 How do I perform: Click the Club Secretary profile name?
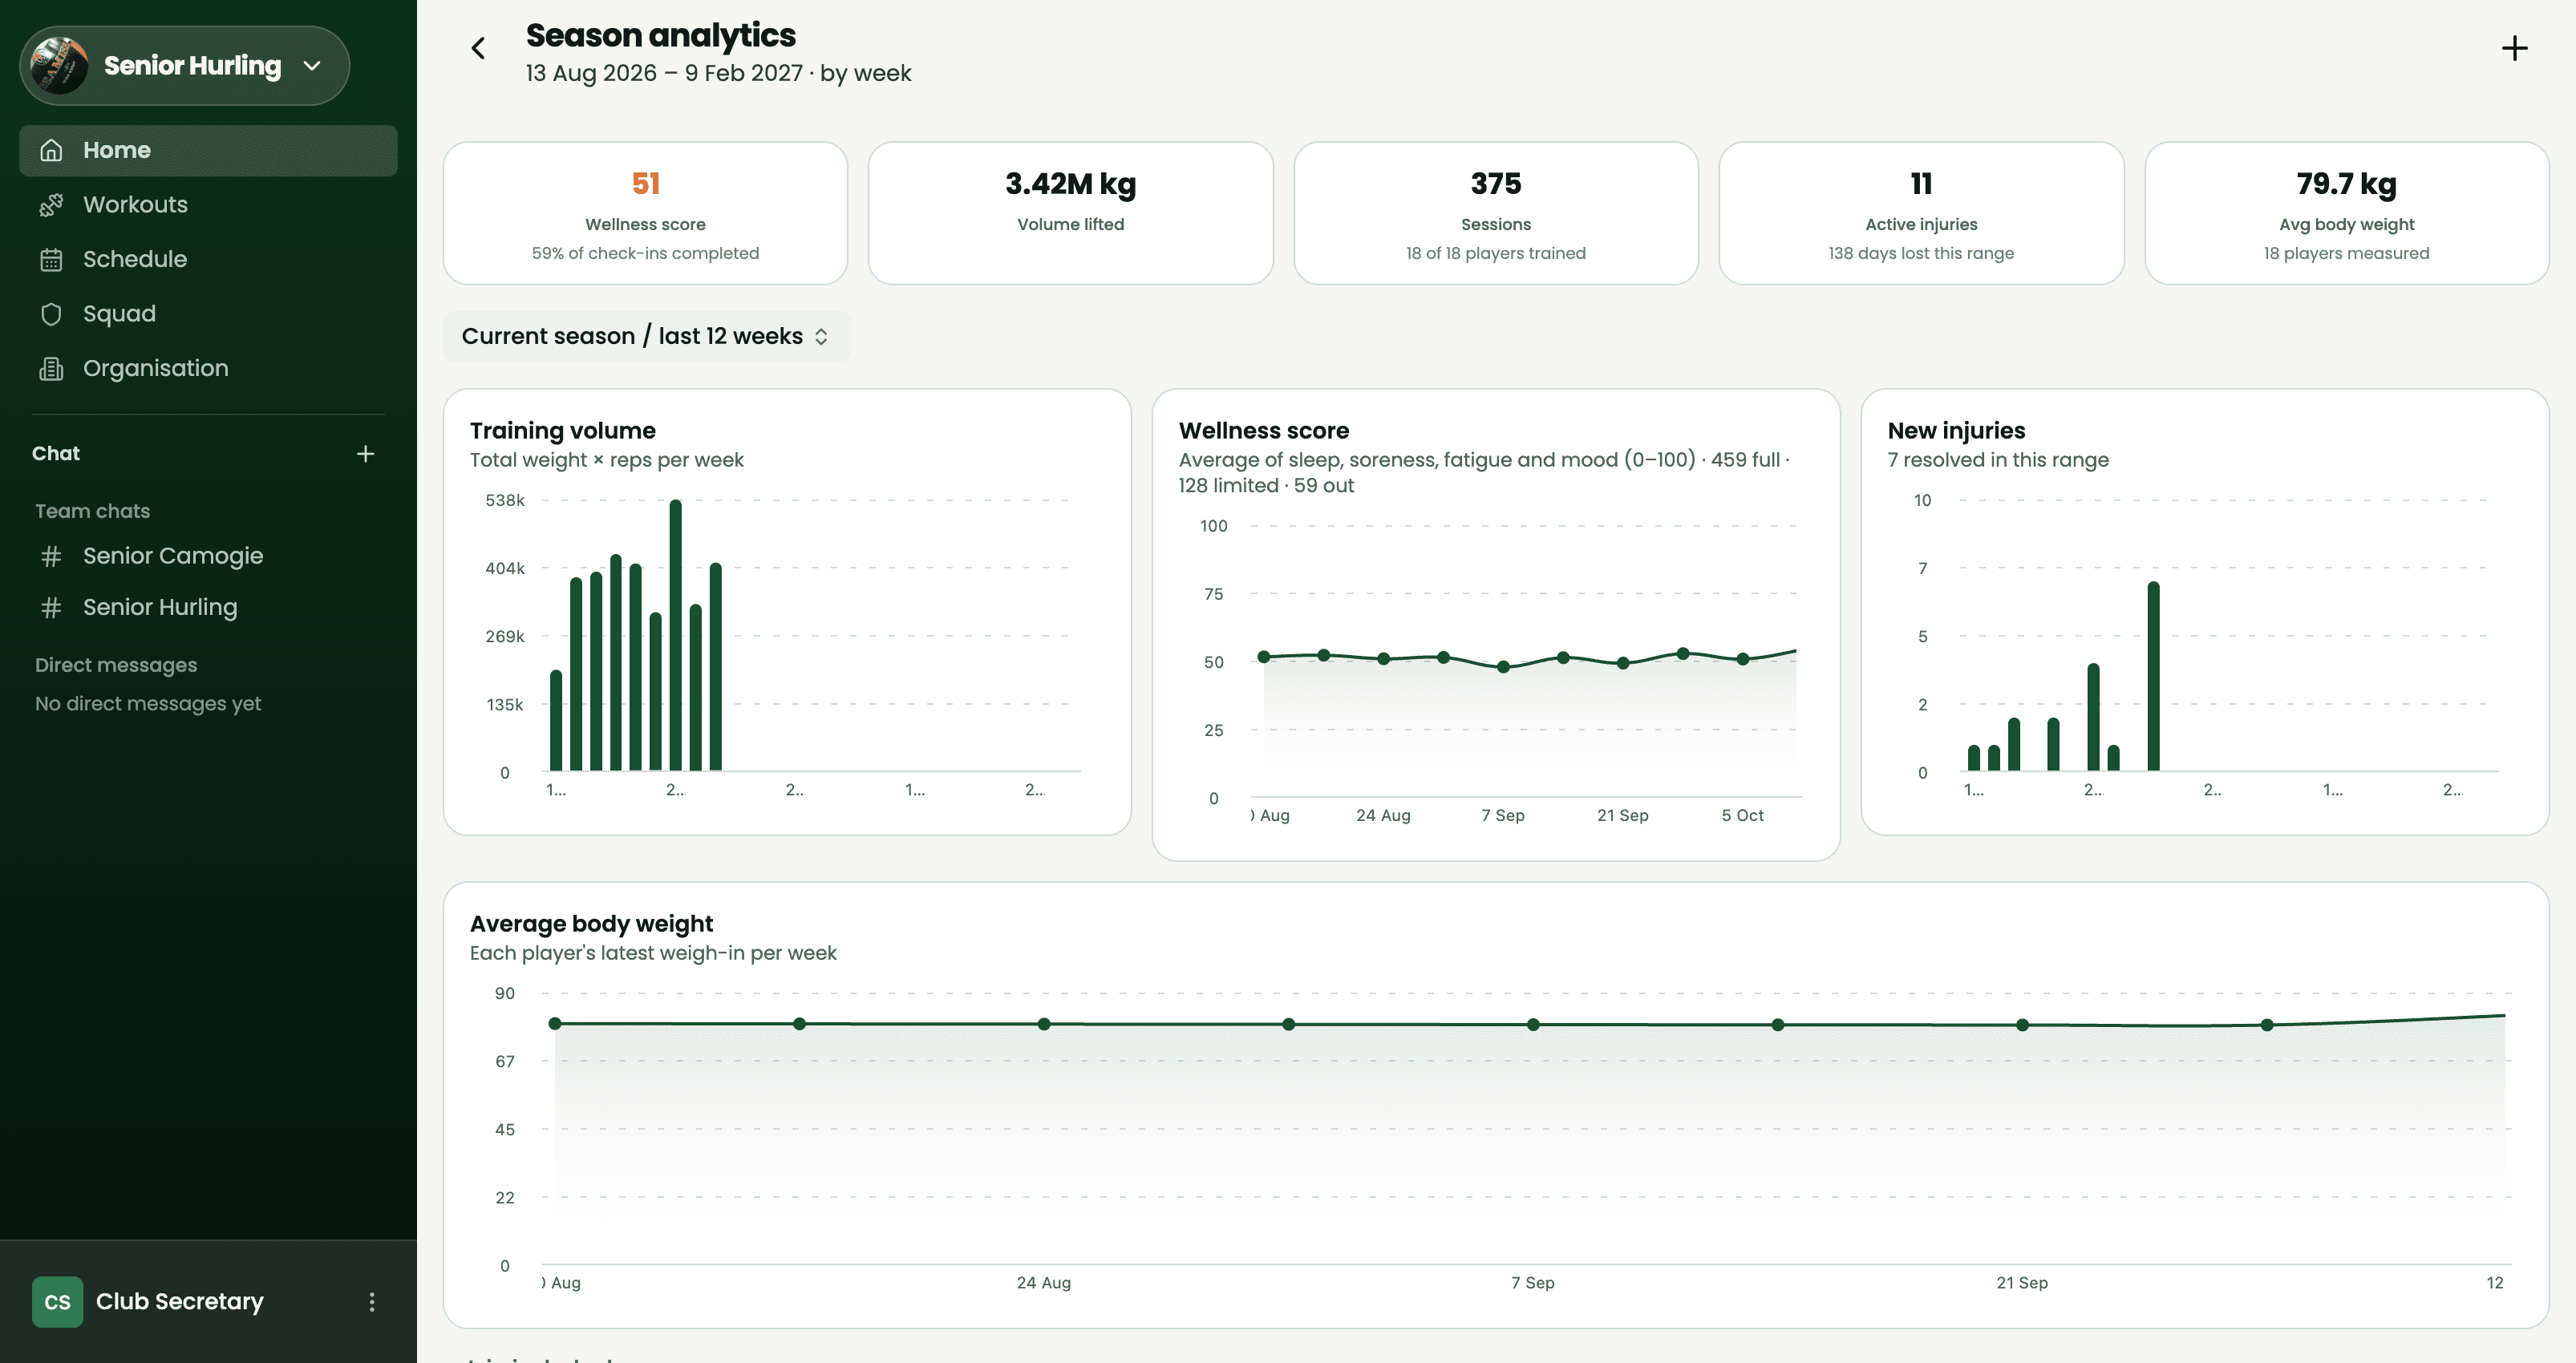click(x=180, y=1301)
